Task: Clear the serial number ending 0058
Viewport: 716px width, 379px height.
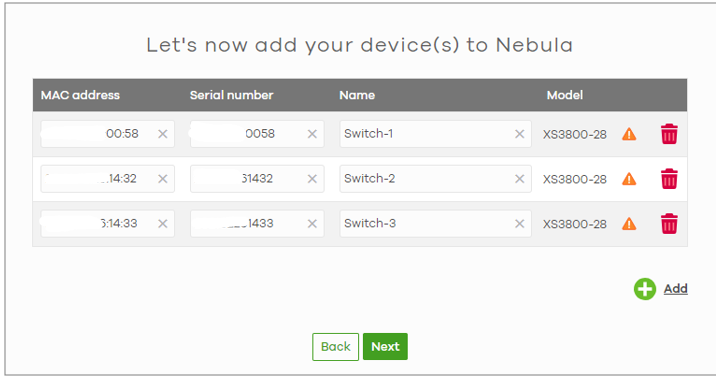Action: tap(312, 134)
